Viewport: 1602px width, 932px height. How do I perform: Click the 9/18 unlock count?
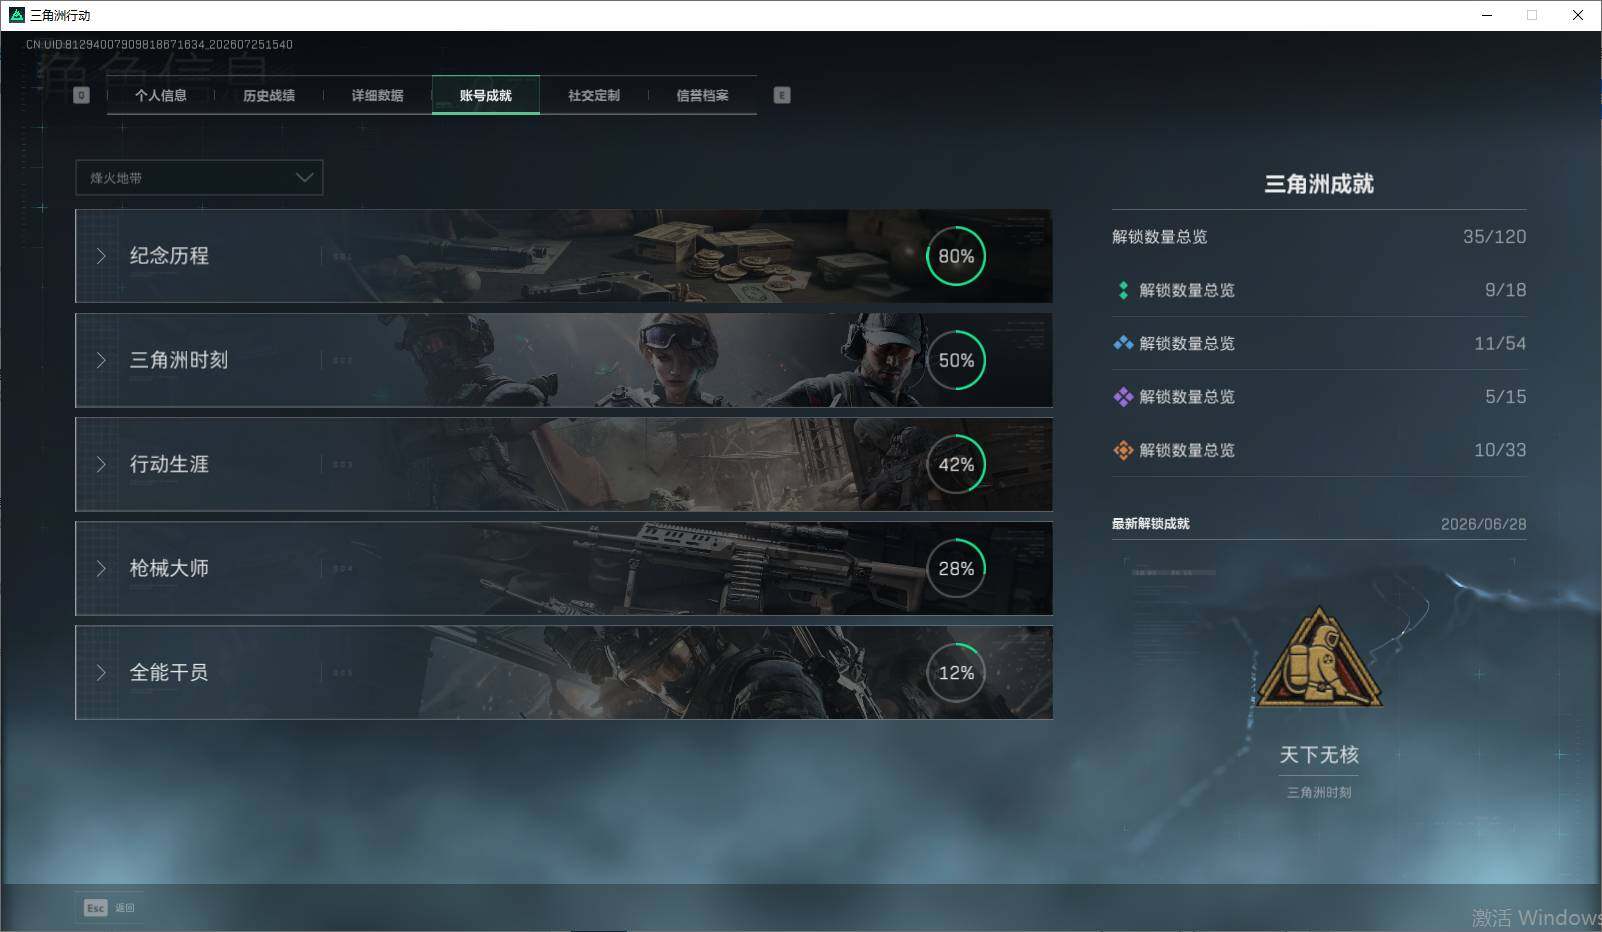click(1505, 290)
